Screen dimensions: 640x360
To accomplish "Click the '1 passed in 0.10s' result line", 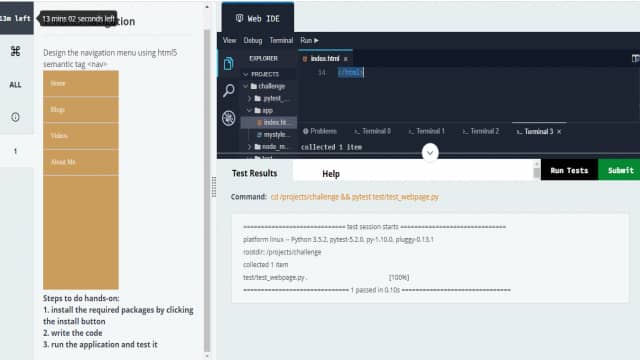I will click(x=377, y=290).
